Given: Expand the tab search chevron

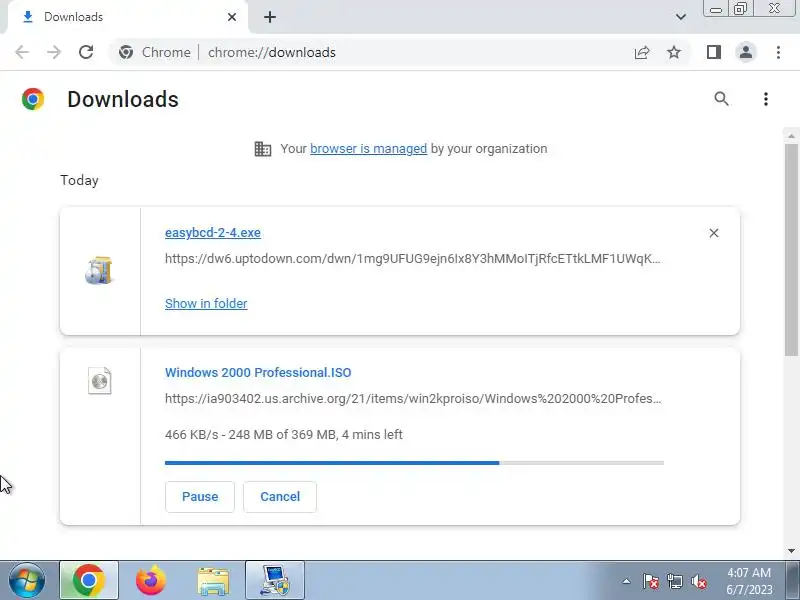Looking at the screenshot, I should point(681,17).
